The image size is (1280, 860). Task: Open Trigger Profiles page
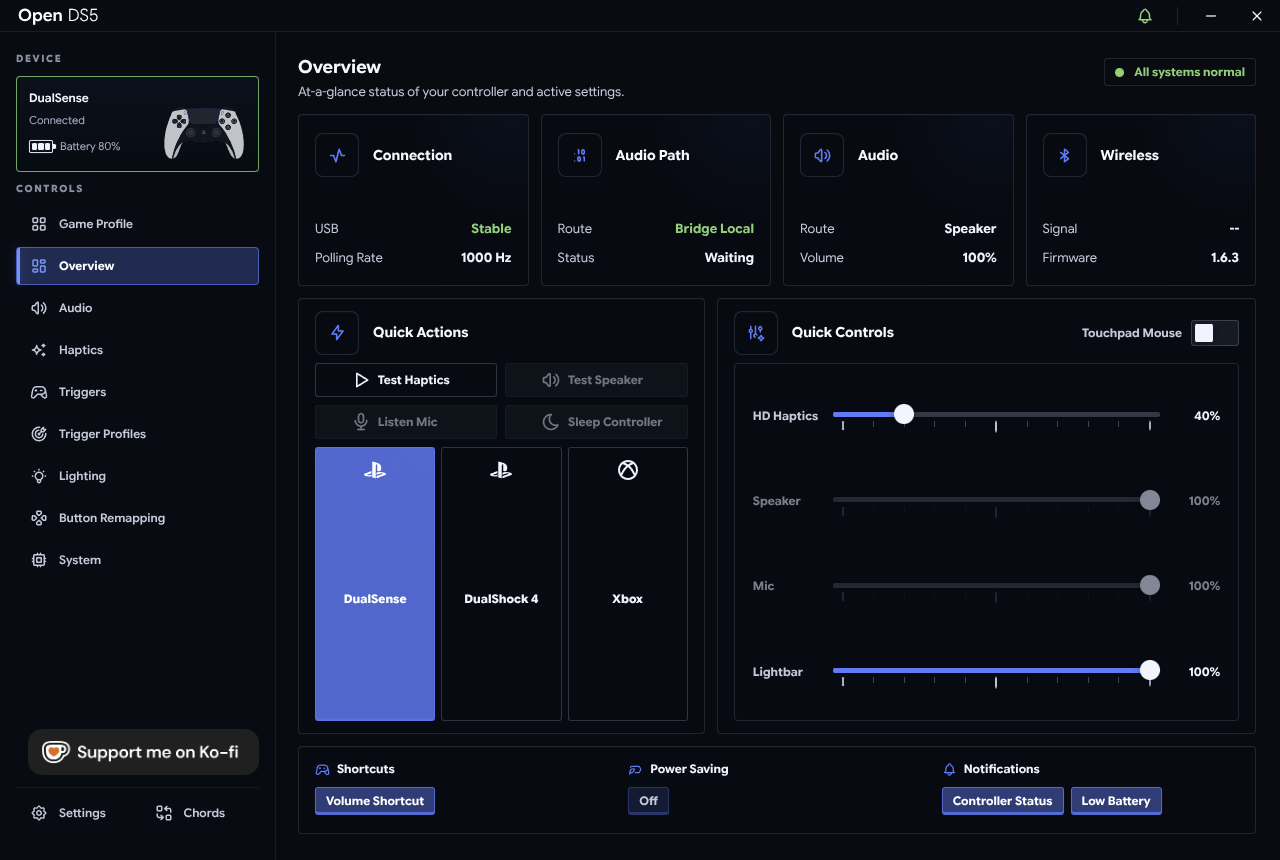click(138, 434)
